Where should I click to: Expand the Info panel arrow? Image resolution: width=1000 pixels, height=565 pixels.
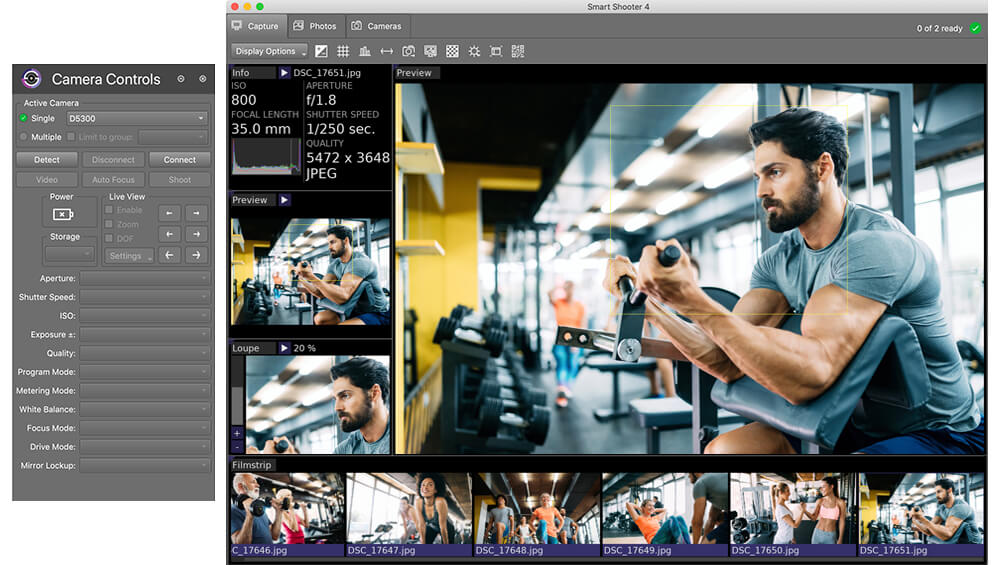coord(284,73)
